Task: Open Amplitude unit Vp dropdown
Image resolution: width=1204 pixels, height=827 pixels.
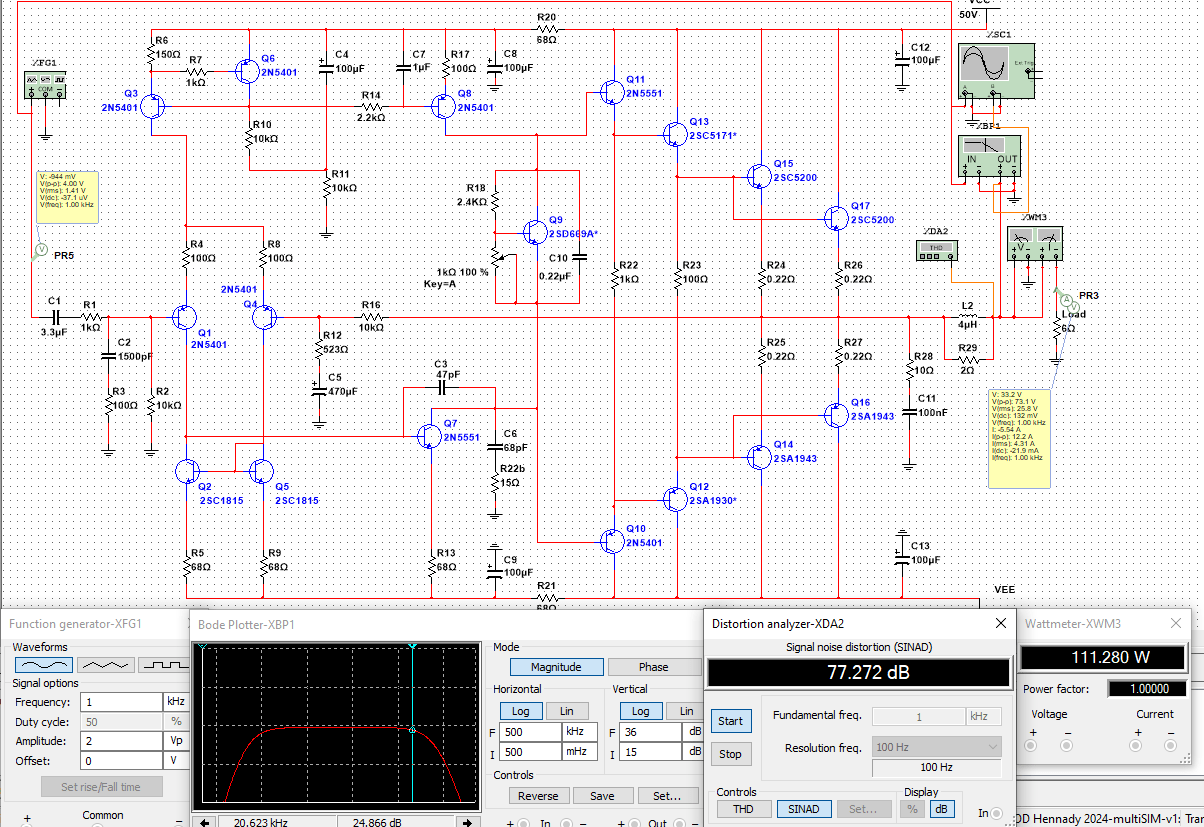Action: [175, 741]
